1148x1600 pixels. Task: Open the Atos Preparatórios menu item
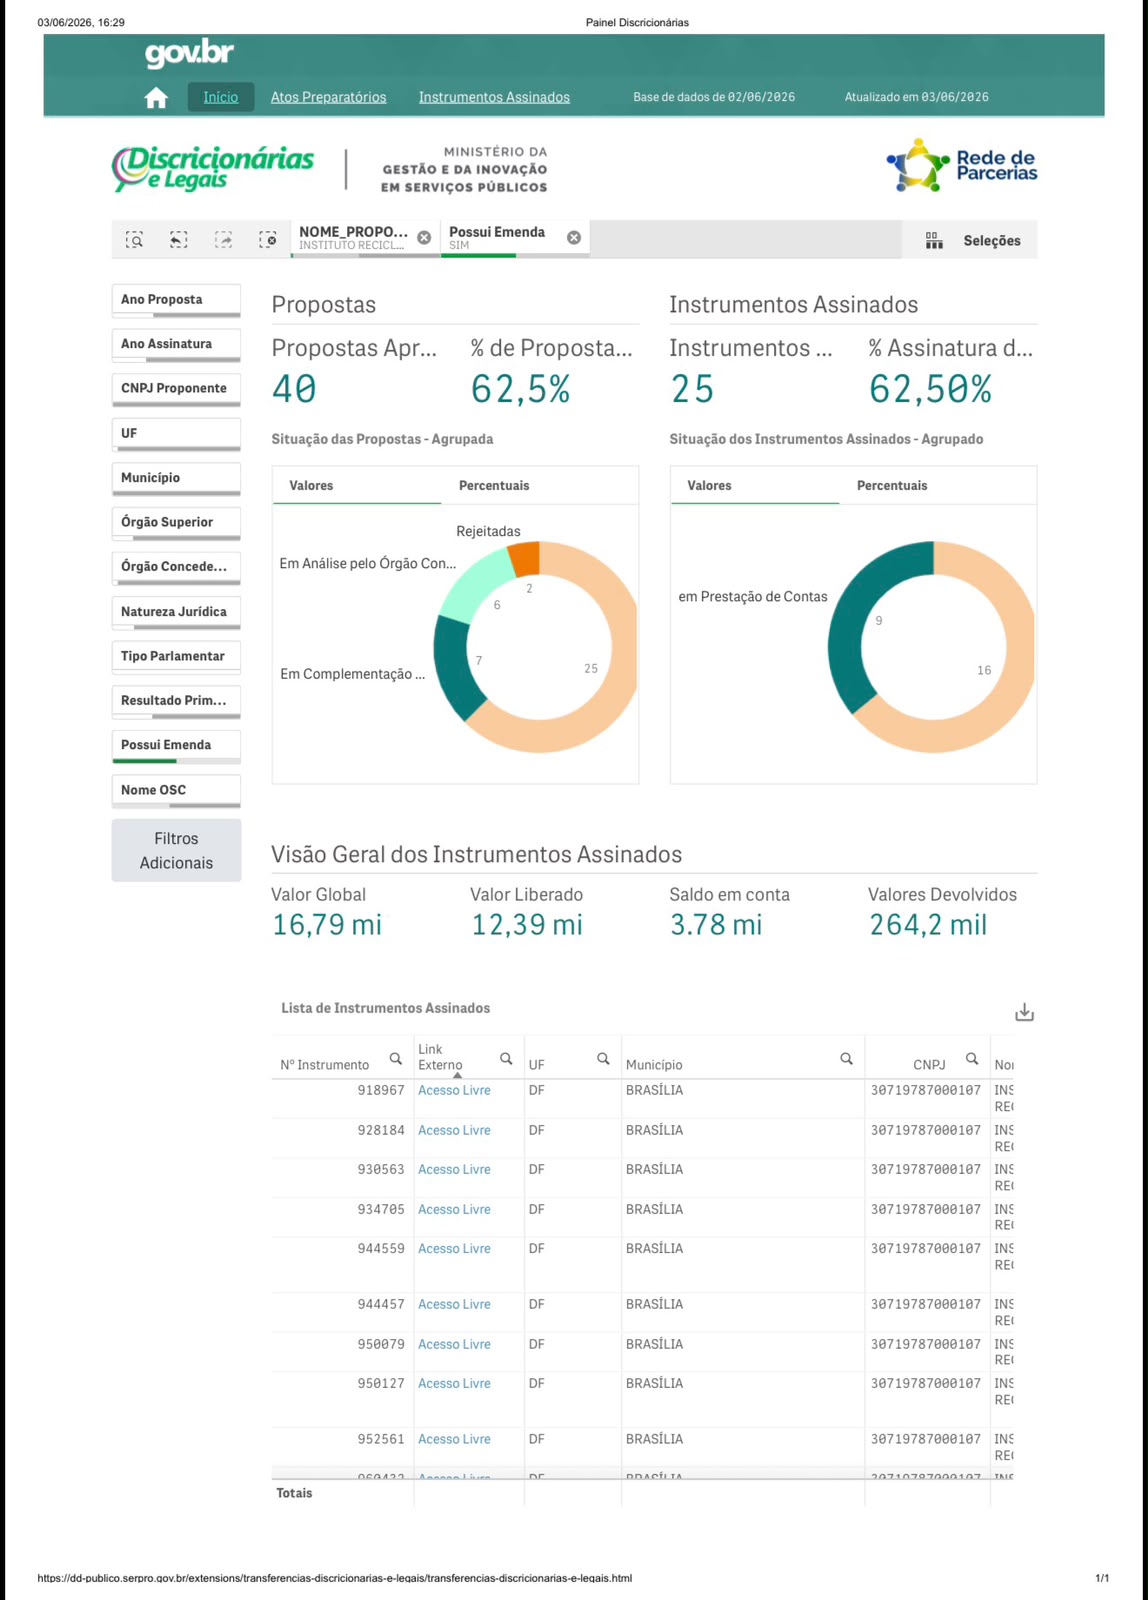pyautogui.click(x=328, y=97)
